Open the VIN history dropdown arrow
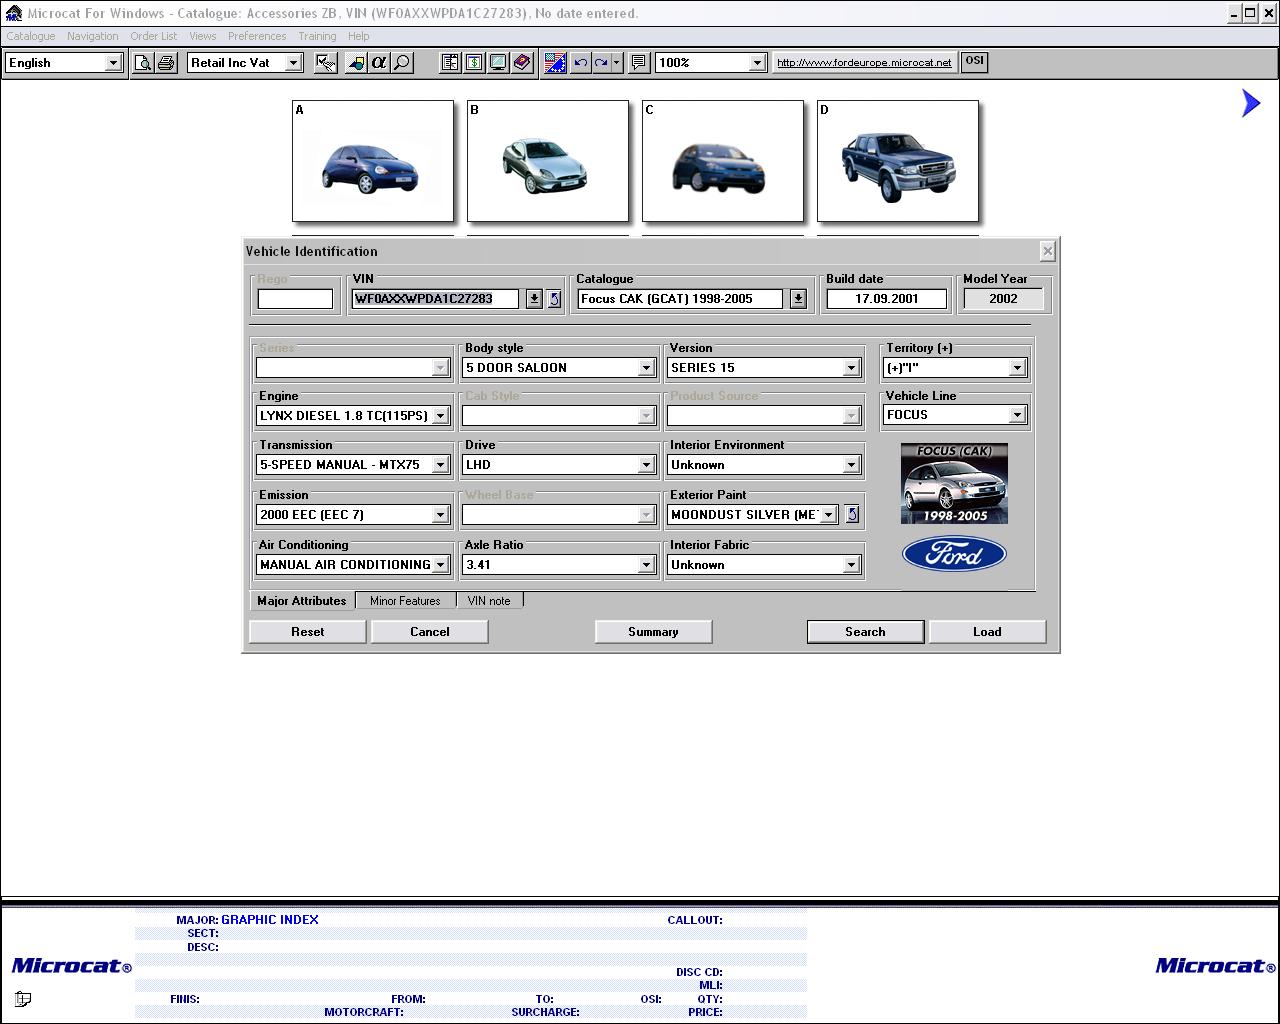This screenshot has height=1024, width=1280. (534, 299)
